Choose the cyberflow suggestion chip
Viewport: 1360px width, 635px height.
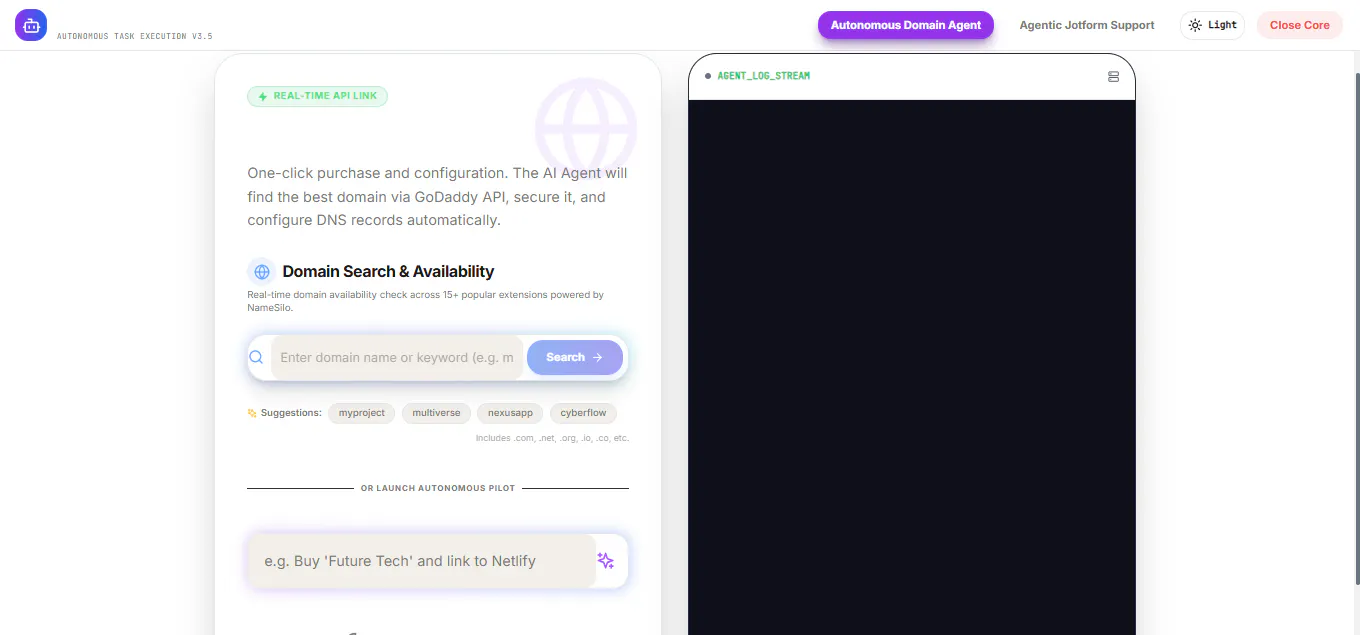coord(584,413)
